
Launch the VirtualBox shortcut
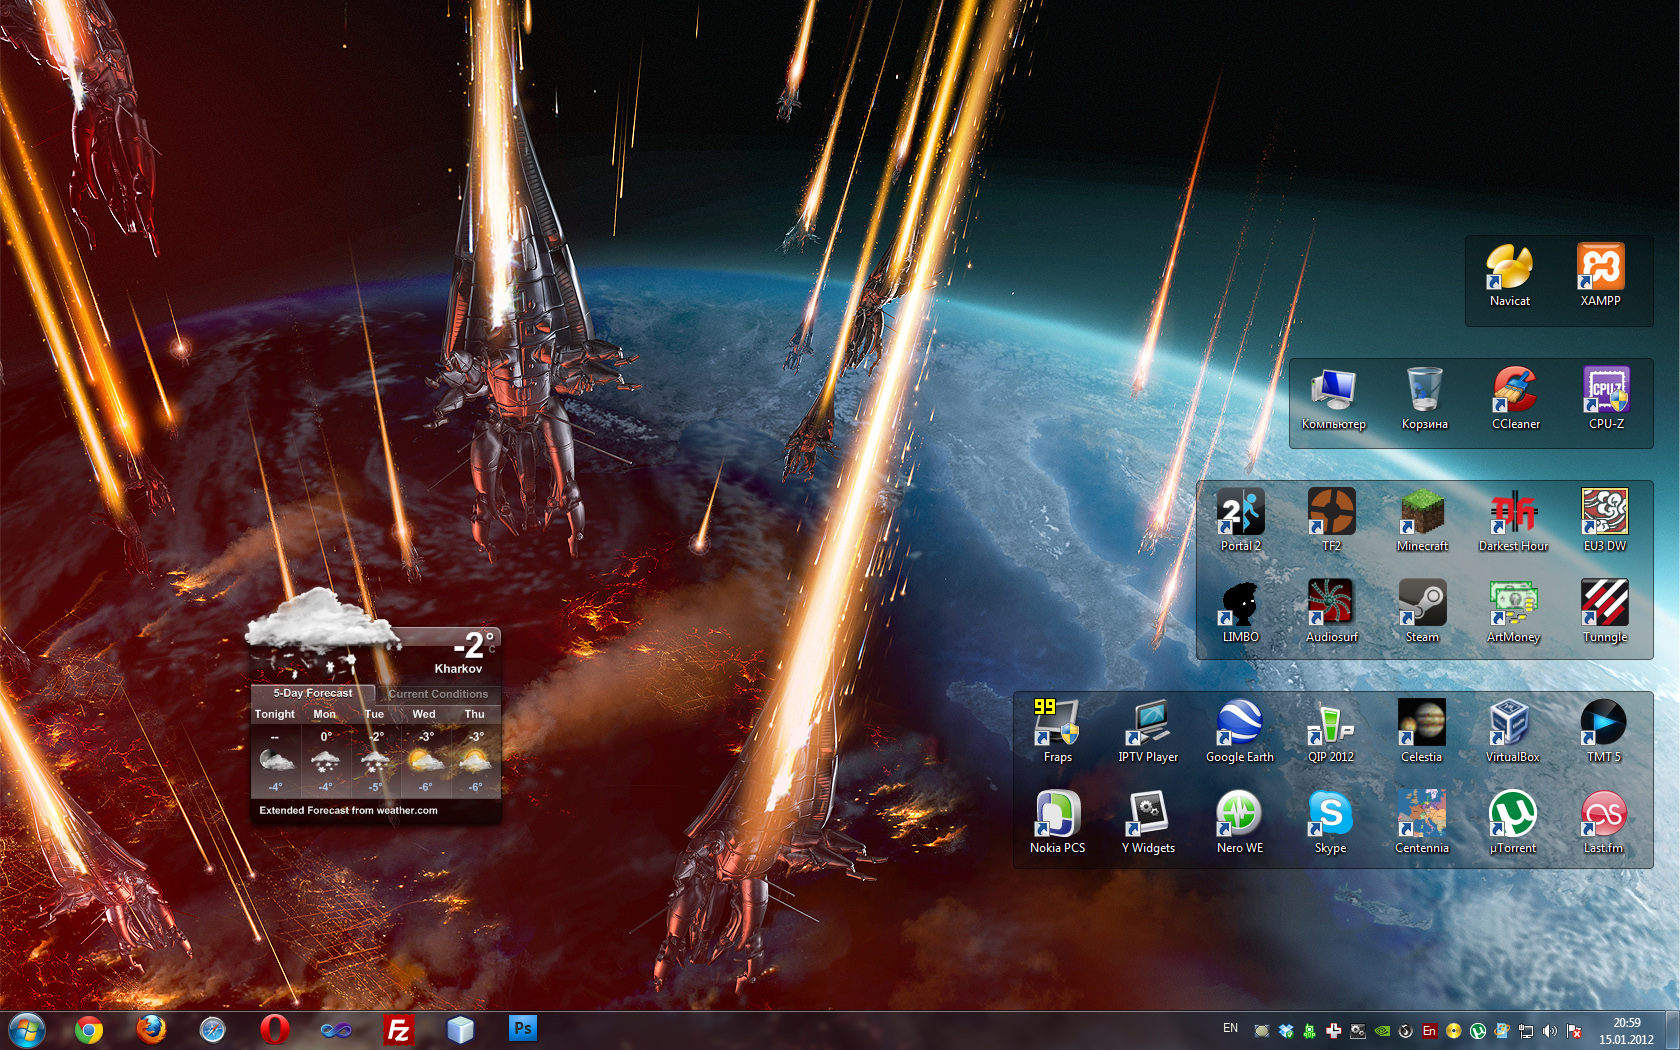[1512, 731]
